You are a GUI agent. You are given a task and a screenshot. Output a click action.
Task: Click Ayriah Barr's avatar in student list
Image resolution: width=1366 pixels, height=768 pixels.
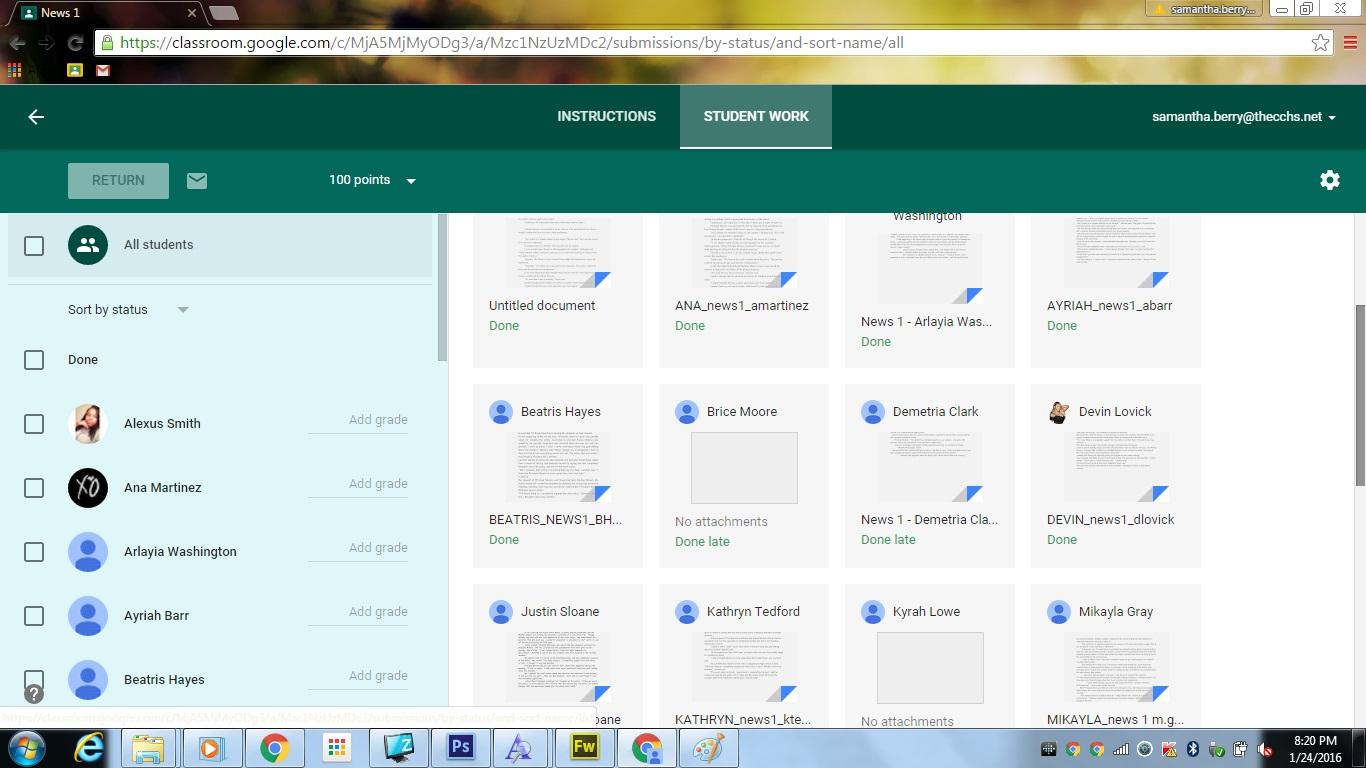88,616
